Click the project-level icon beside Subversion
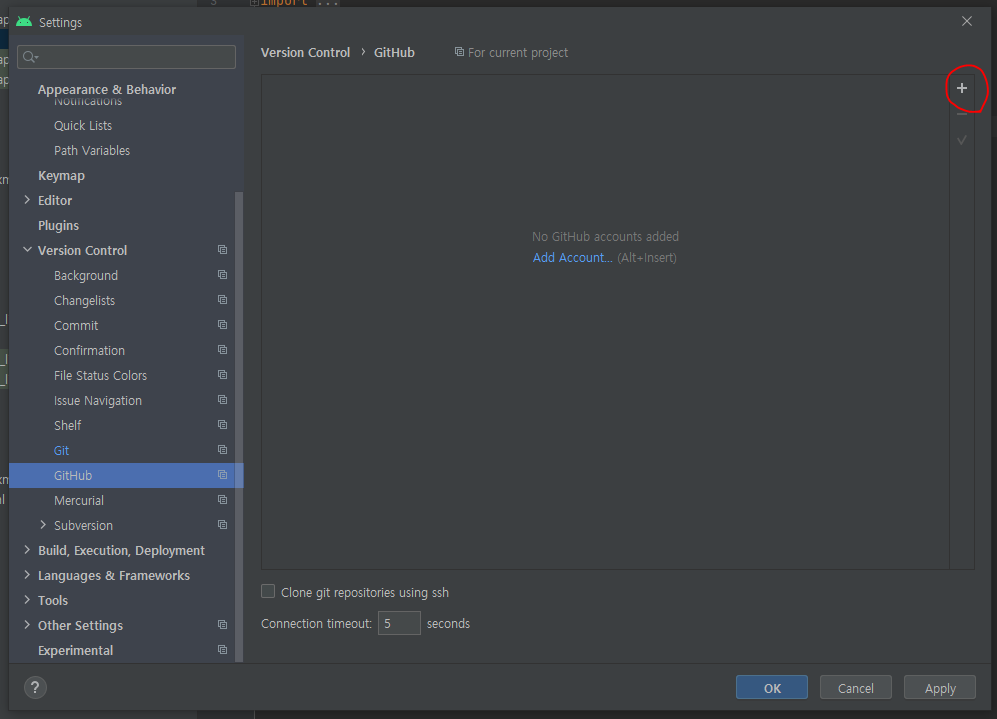Viewport: 997px width, 719px height. coord(222,524)
